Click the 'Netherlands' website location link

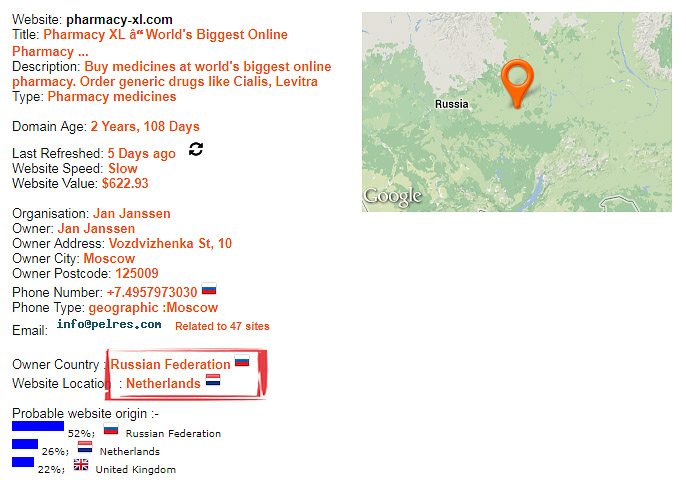tap(163, 384)
